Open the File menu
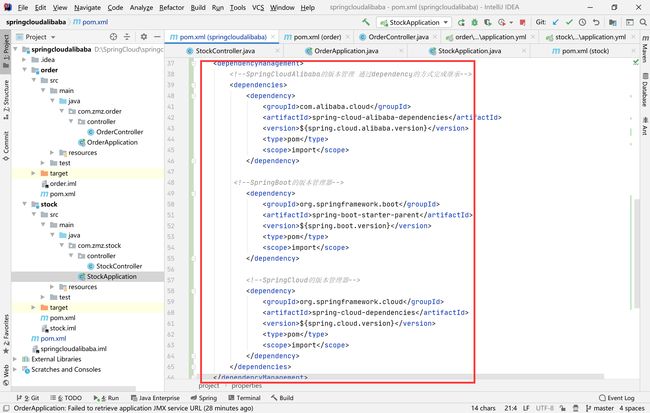 pos(23,7)
